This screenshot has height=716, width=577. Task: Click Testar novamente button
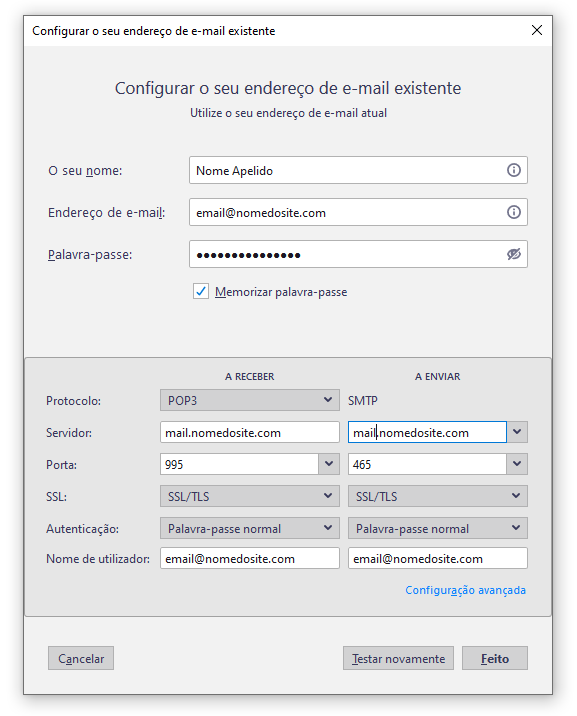point(399,658)
